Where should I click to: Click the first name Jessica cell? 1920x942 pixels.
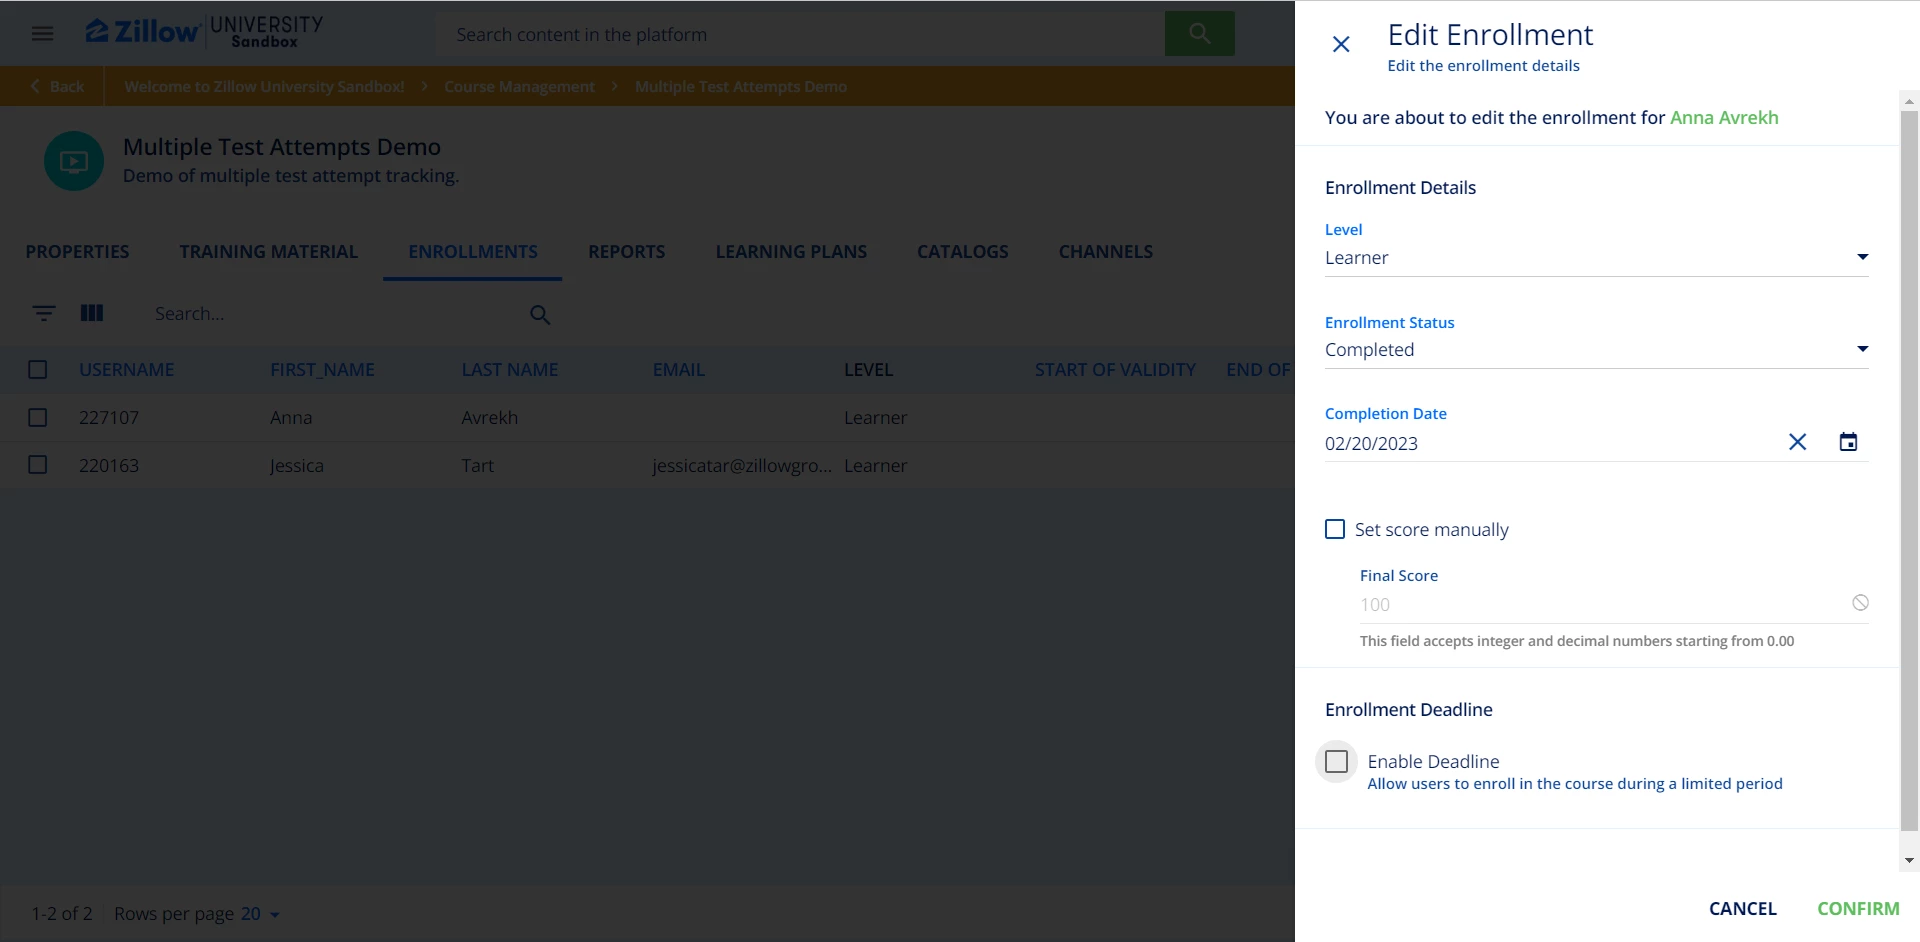(297, 466)
